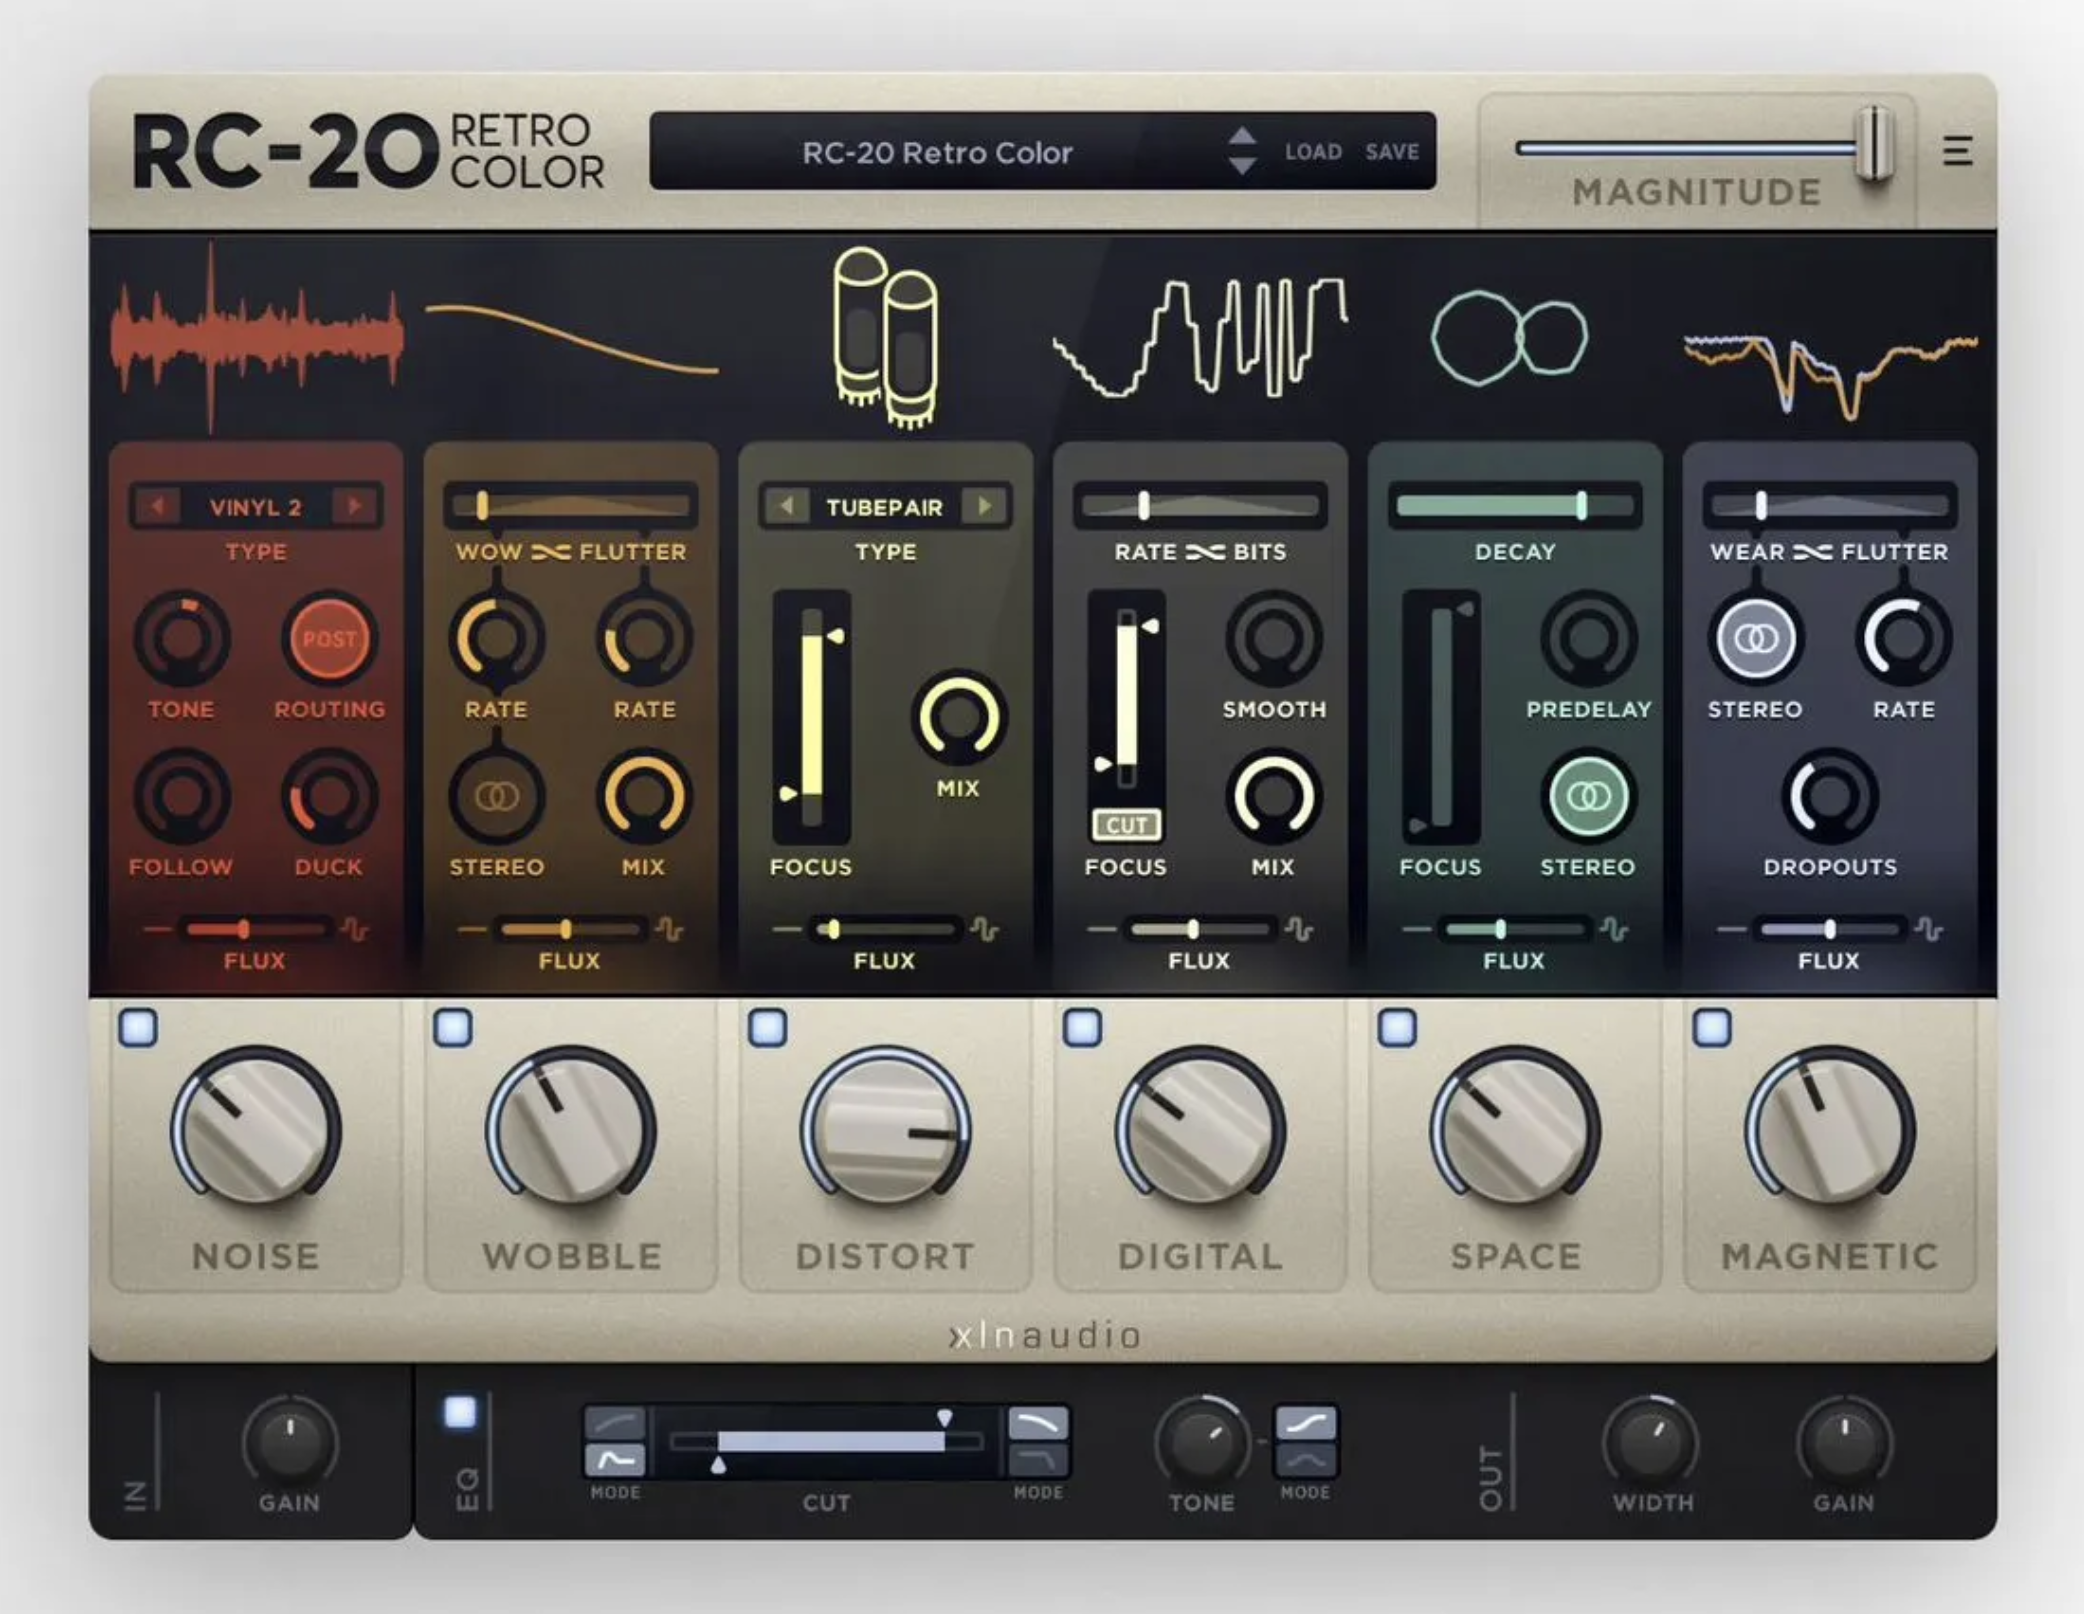Screen dimensions: 2084x1614
Task: Click Digital flux sine wave icon
Action: tap(1299, 929)
